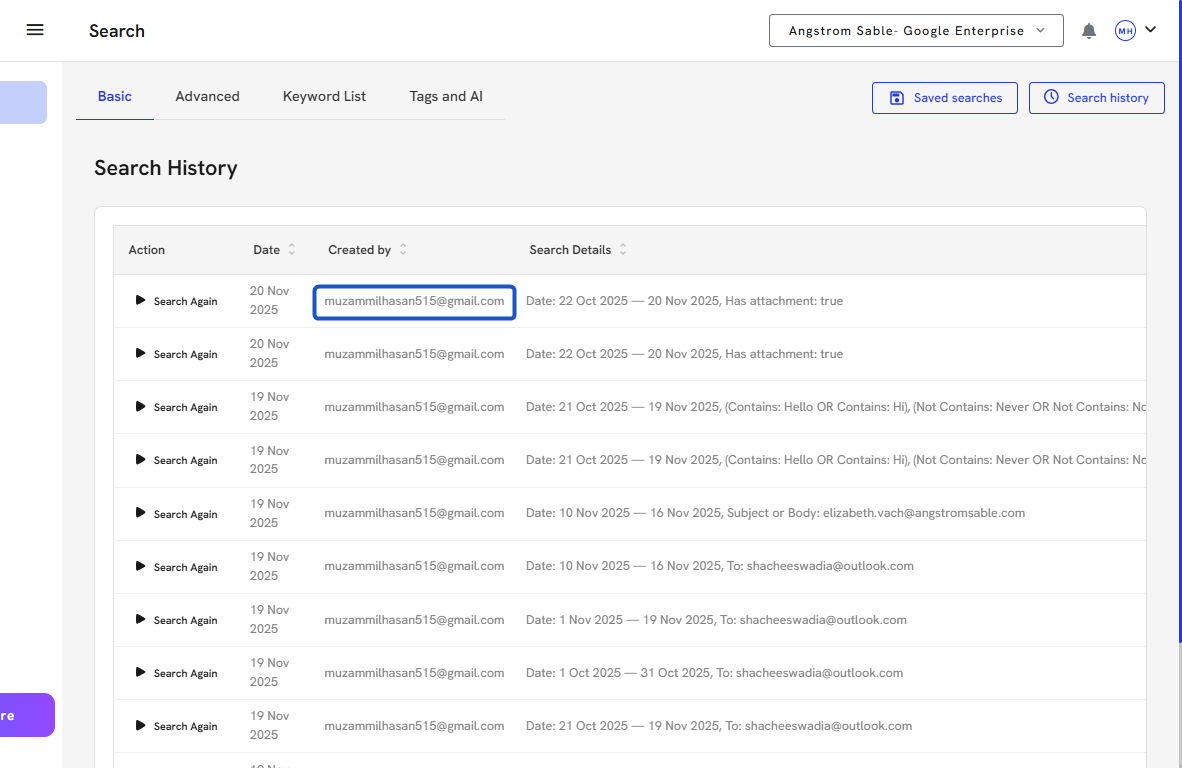Run Search Again for elizabeth.vach query
The image size is (1182, 768).
(x=176, y=514)
